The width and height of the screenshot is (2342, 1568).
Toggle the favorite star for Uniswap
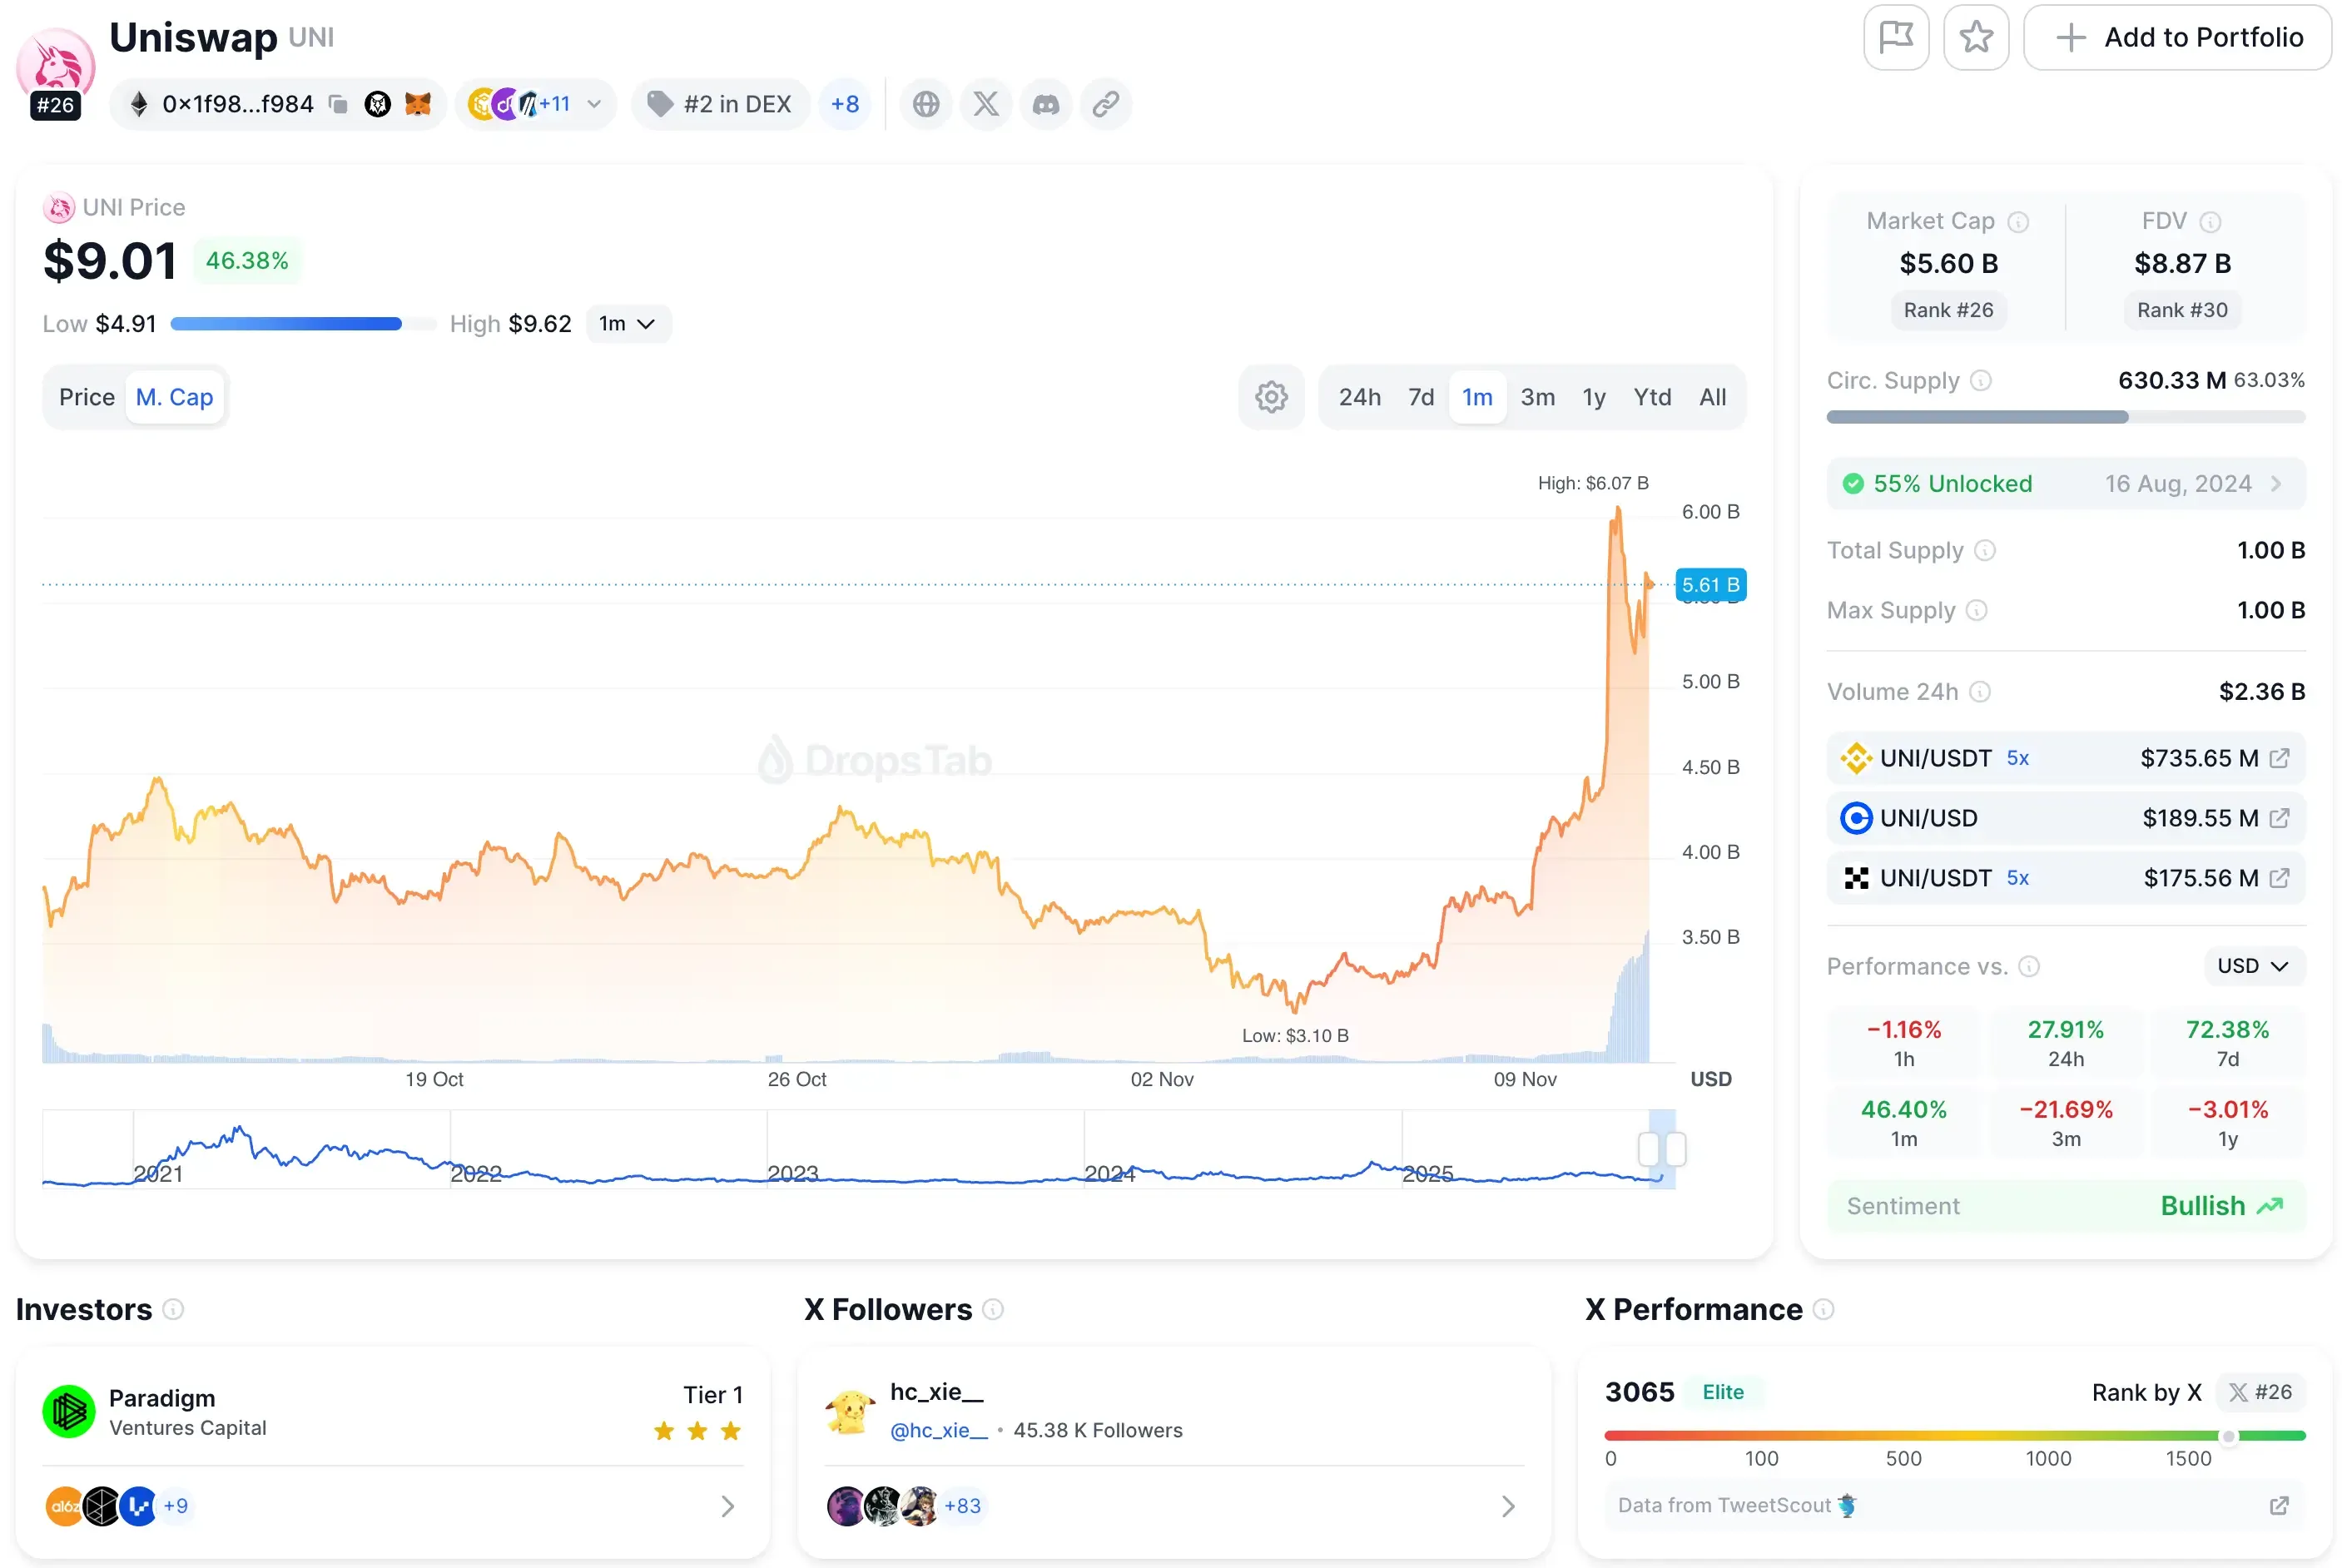pos(1975,37)
